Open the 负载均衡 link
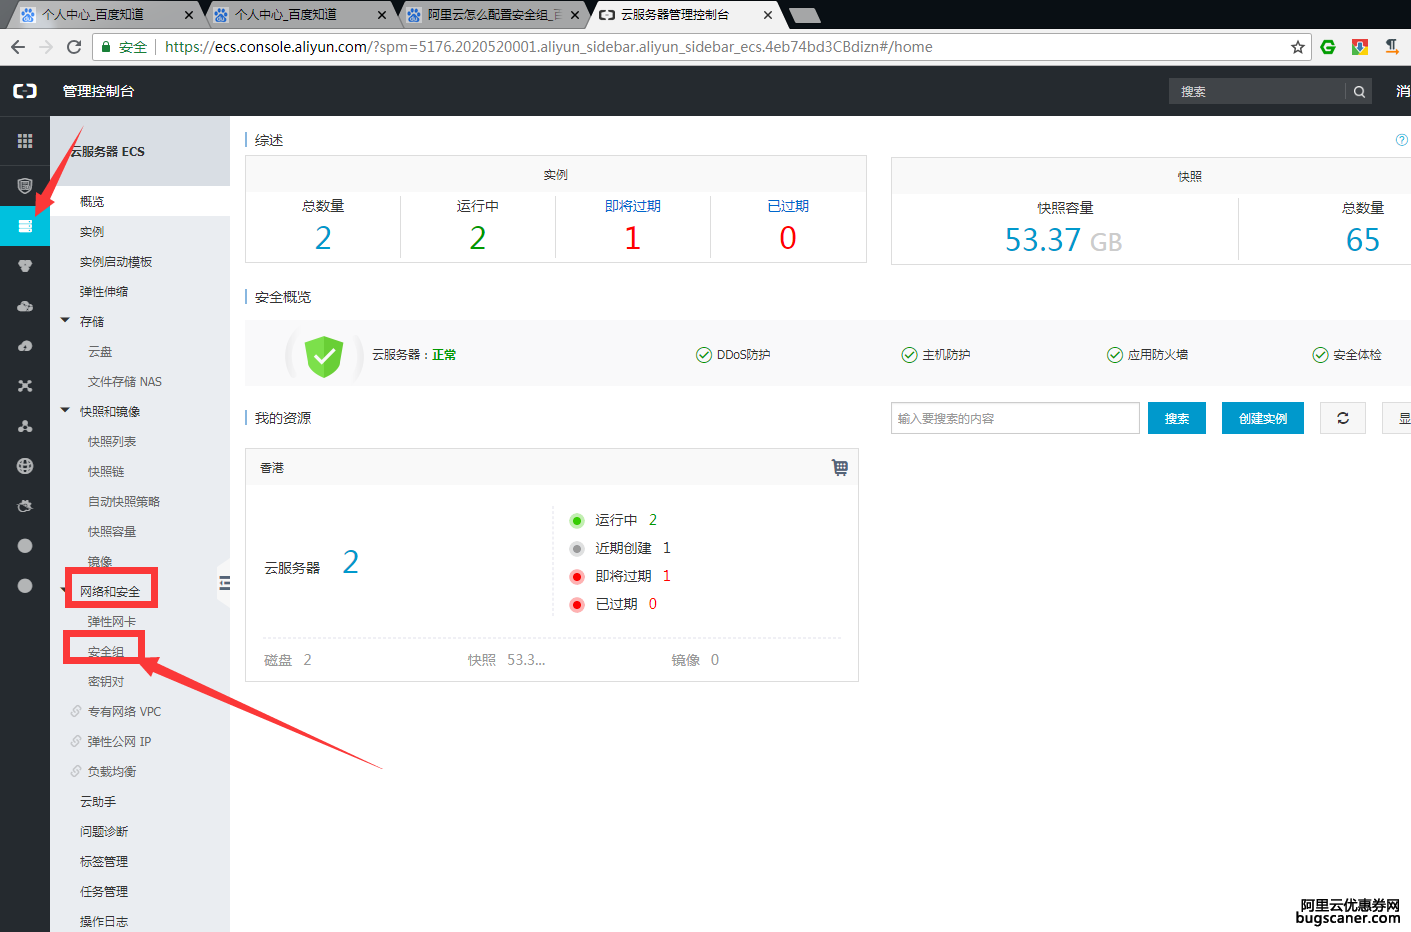This screenshot has width=1411, height=932. pos(112,771)
